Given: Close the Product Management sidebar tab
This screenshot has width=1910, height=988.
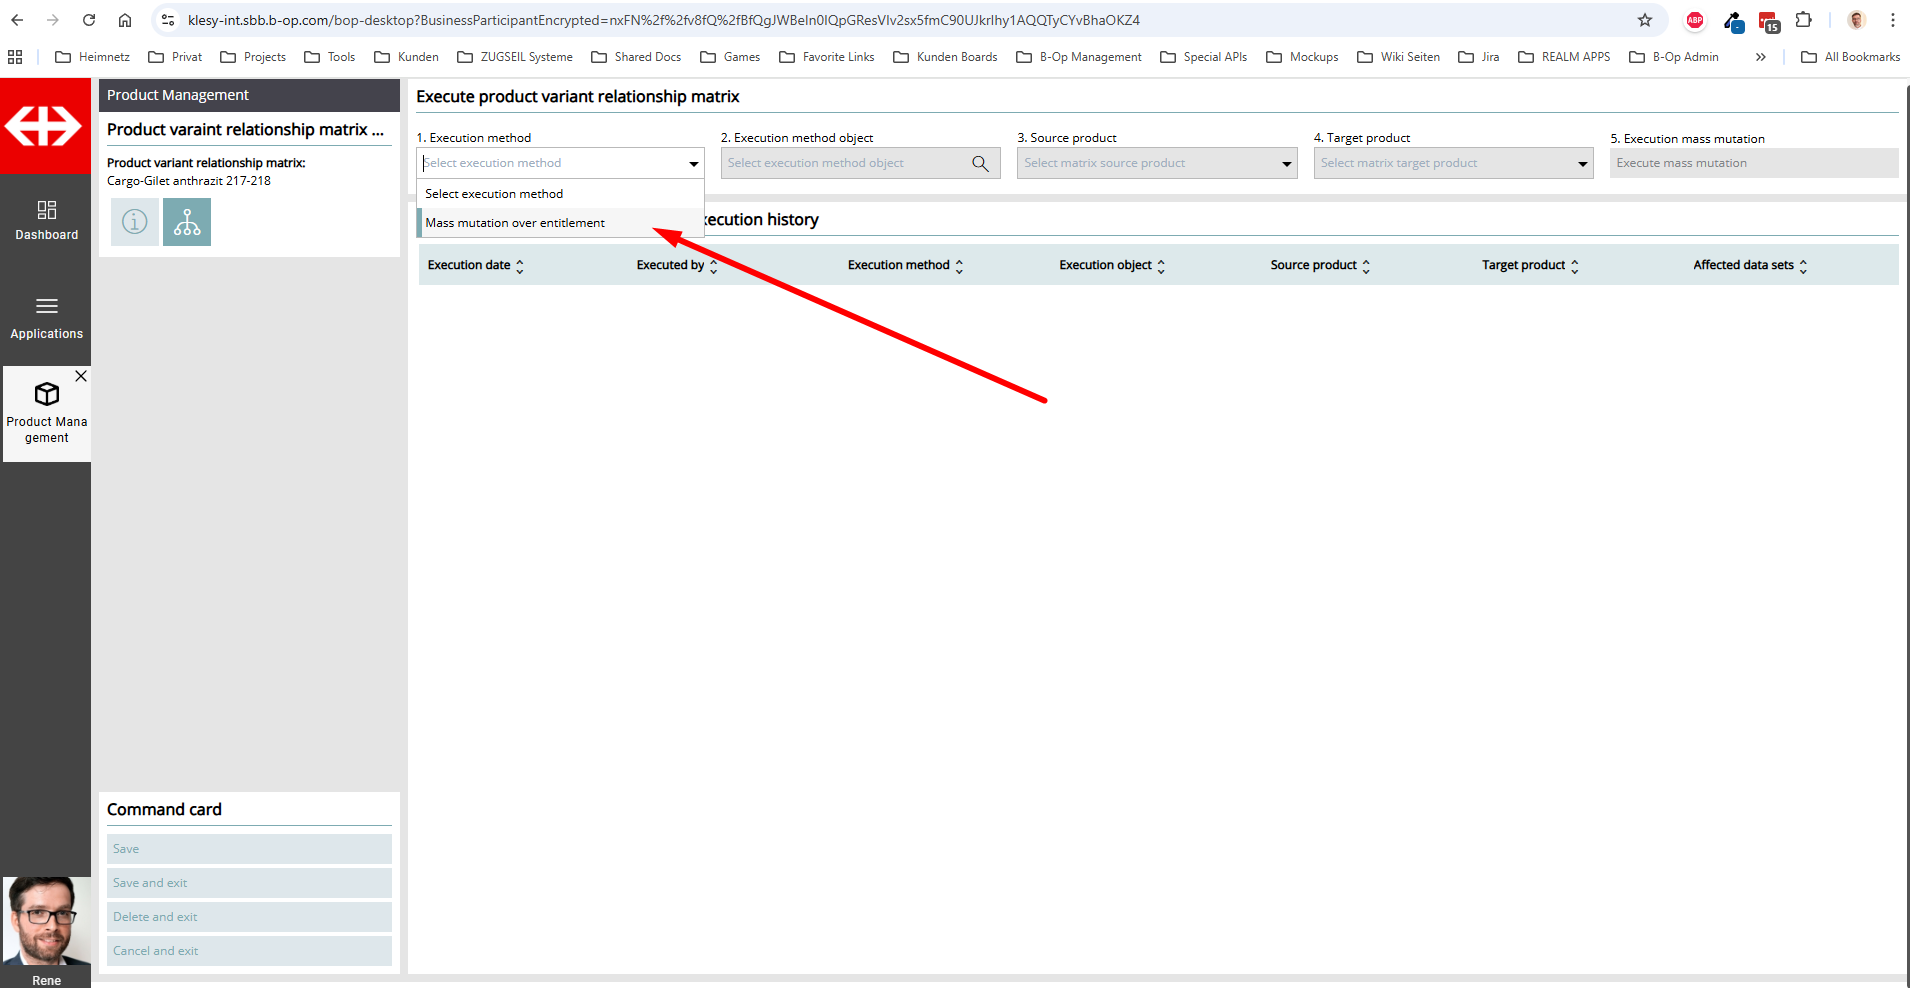Looking at the screenshot, I should [81, 376].
